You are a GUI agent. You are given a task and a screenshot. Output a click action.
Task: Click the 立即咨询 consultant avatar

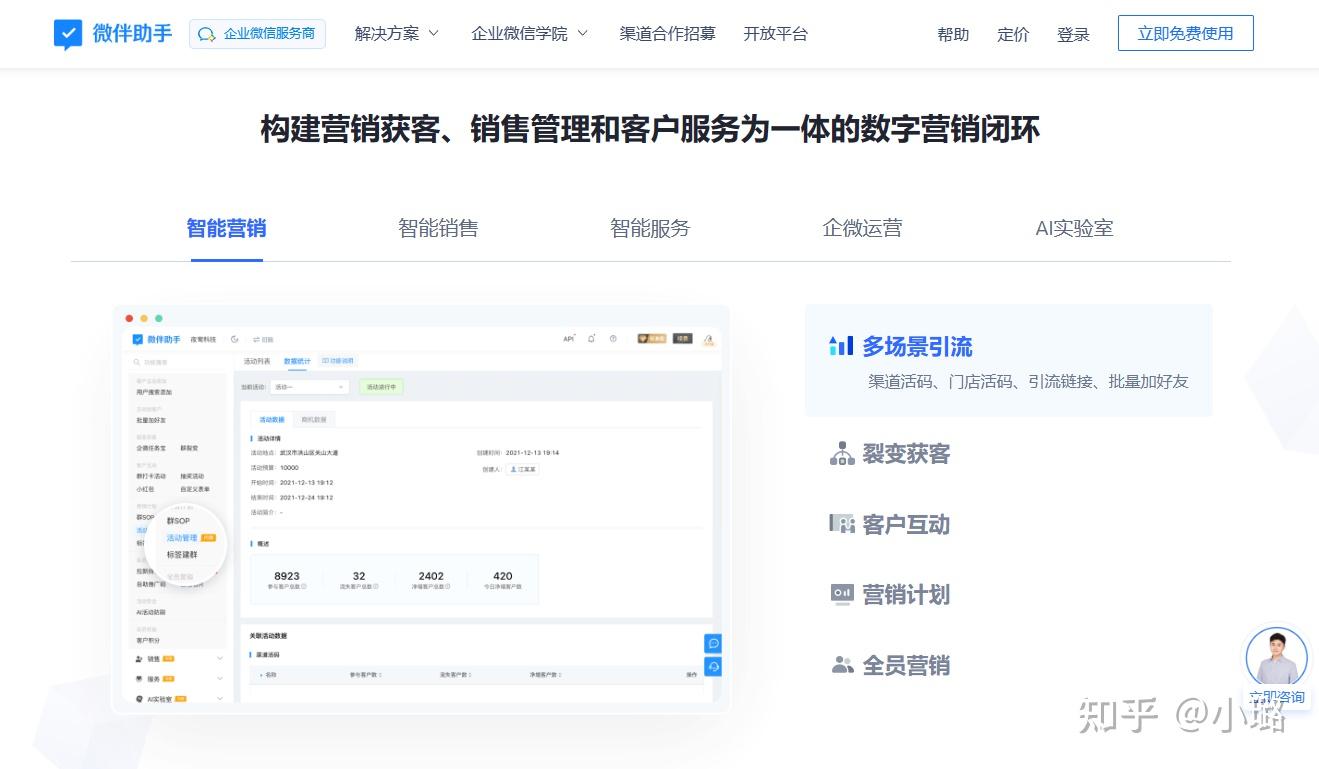[x=1276, y=655]
